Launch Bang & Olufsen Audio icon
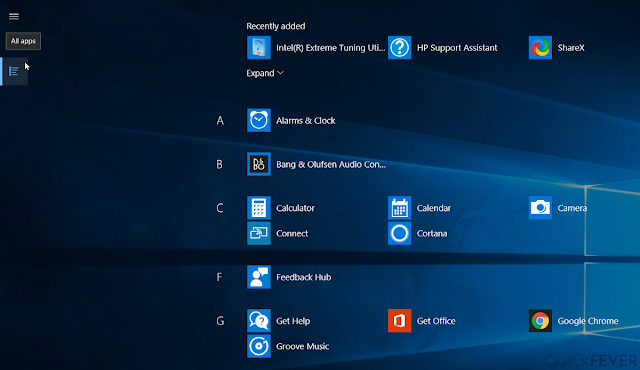This screenshot has height=370, width=640. (x=259, y=164)
